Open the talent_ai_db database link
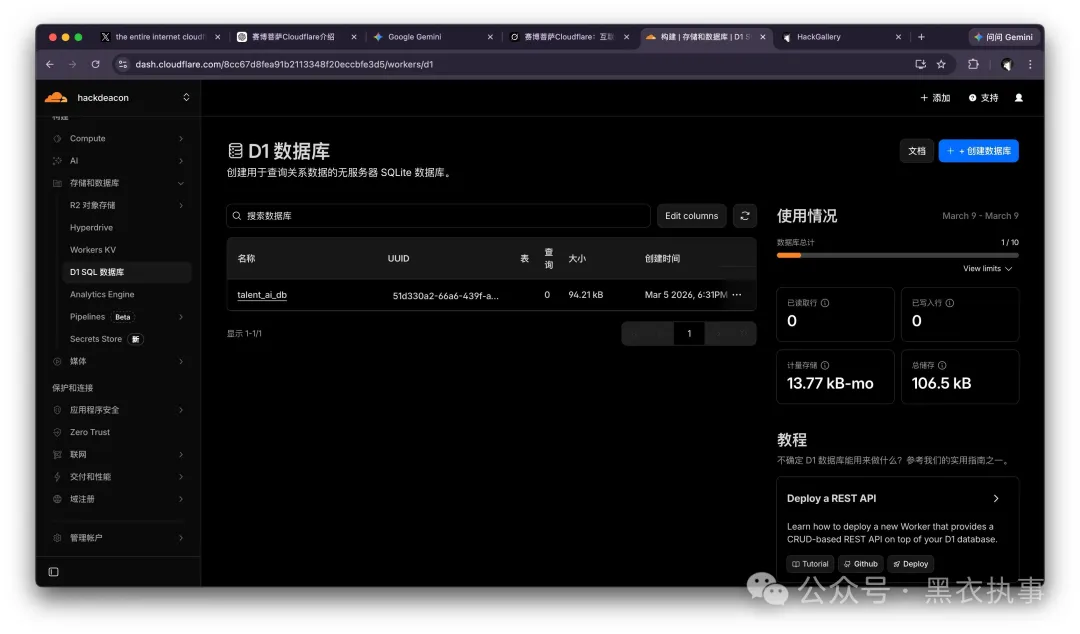This screenshot has height=634, width=1080. coord(262,295)
